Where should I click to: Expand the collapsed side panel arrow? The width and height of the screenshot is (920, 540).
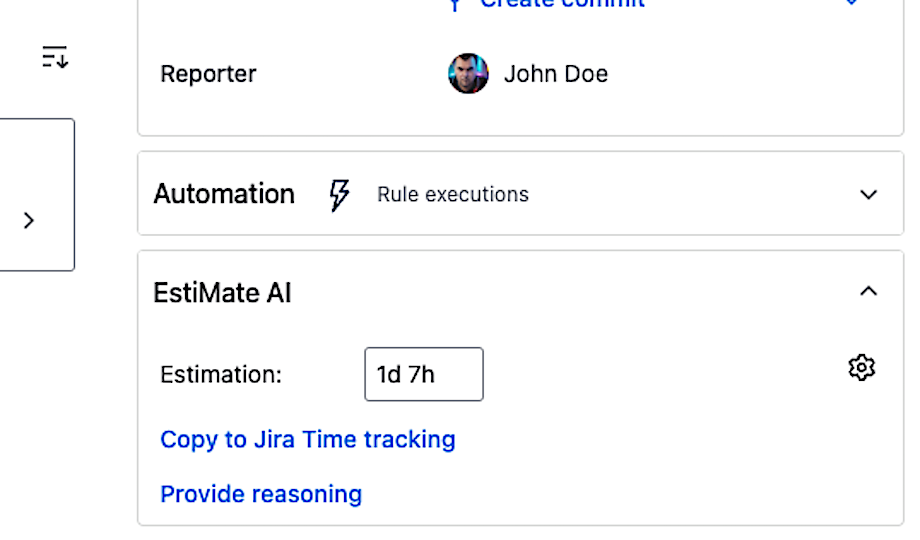29,221
